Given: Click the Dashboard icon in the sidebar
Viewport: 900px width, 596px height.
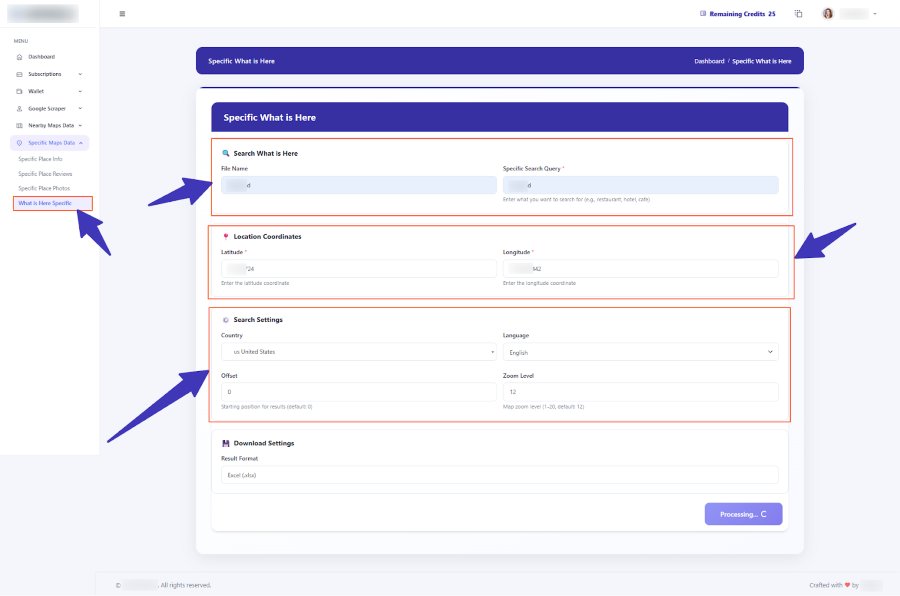Looking at the screenshot, I should 22,57.
